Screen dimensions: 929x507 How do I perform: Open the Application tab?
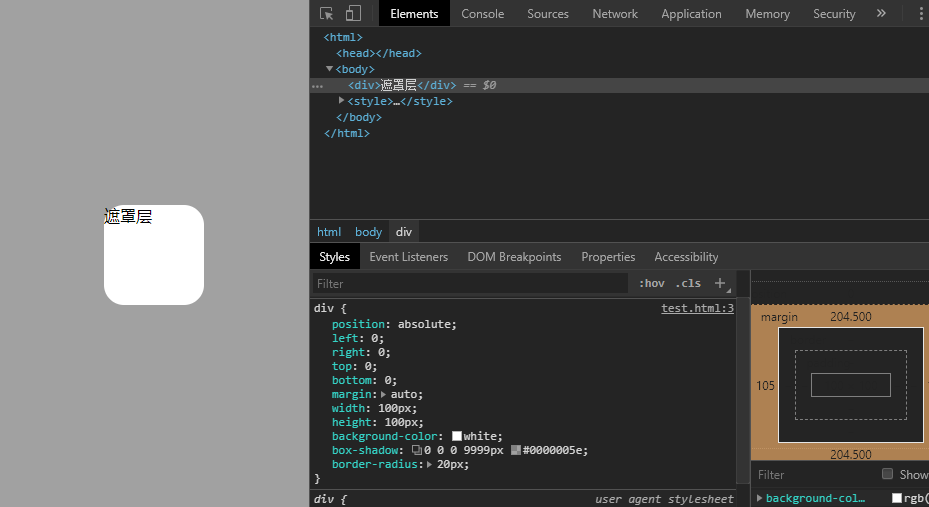tap(691, 14)
